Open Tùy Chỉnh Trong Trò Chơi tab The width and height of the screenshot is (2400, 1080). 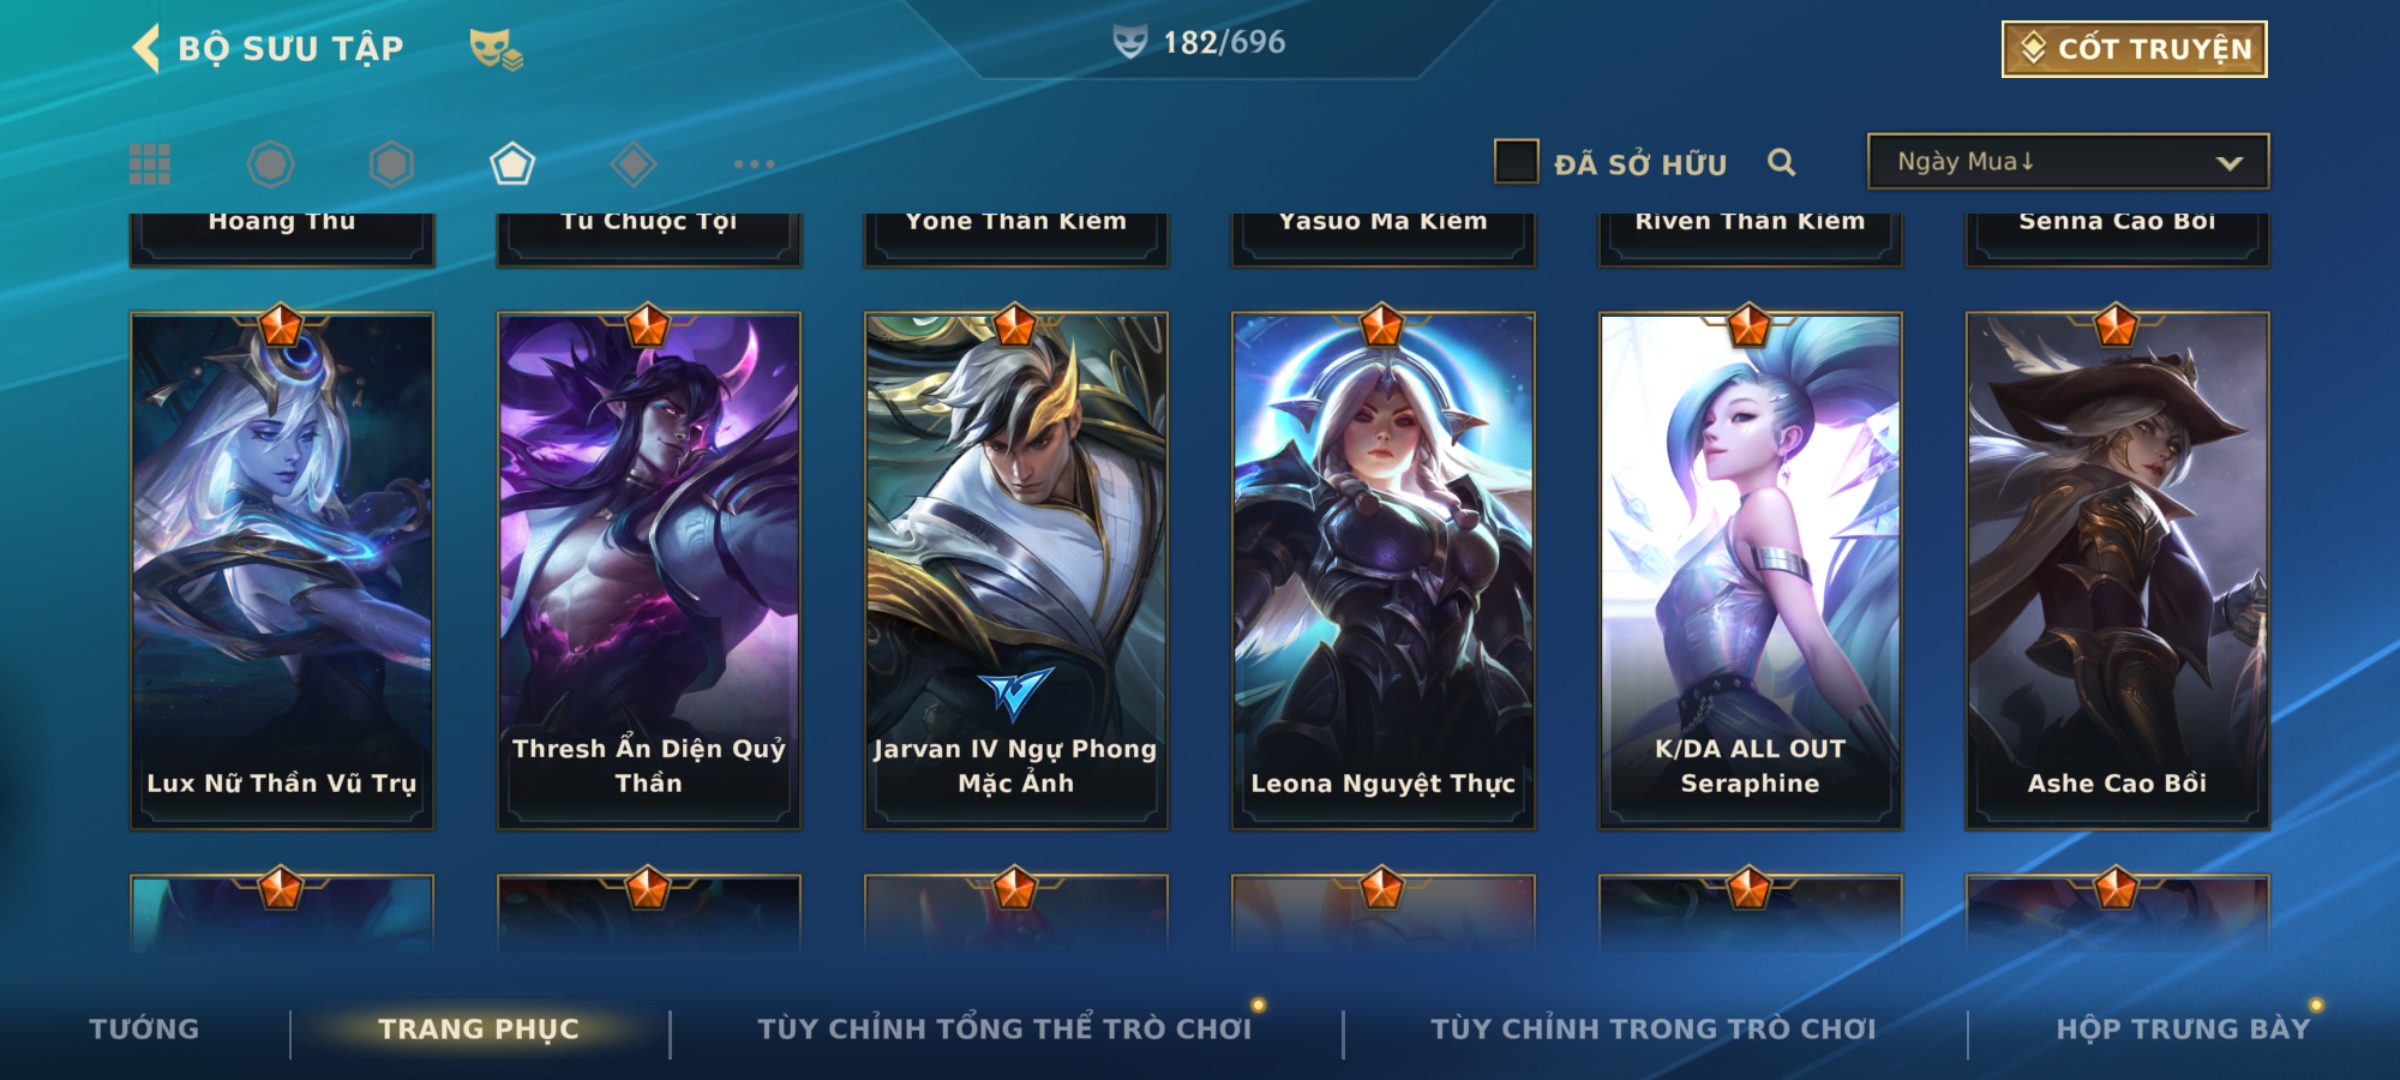click(x=1653, y=1029)
